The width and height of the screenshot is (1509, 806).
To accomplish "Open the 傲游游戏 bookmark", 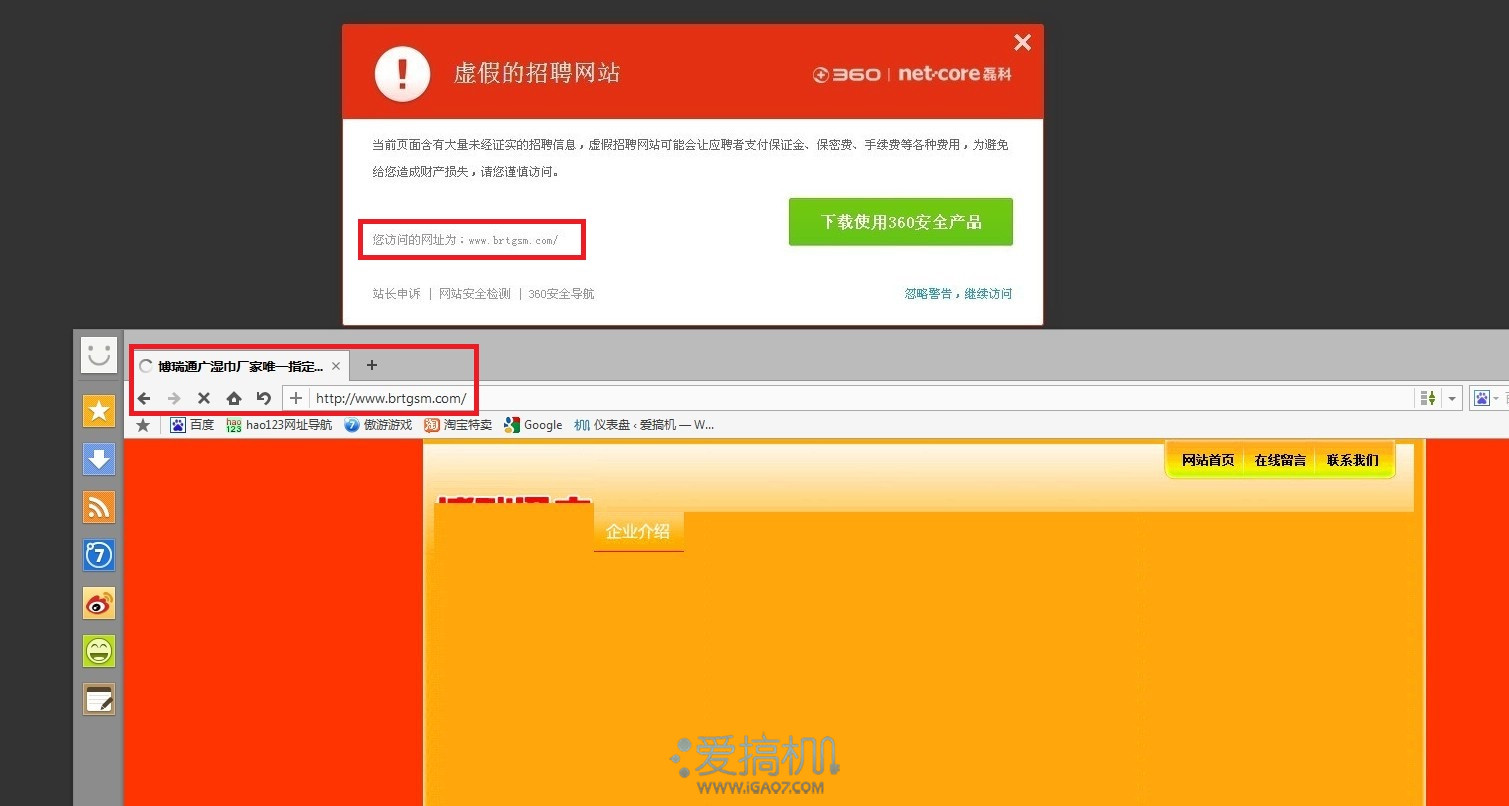I will click(378, 425).
